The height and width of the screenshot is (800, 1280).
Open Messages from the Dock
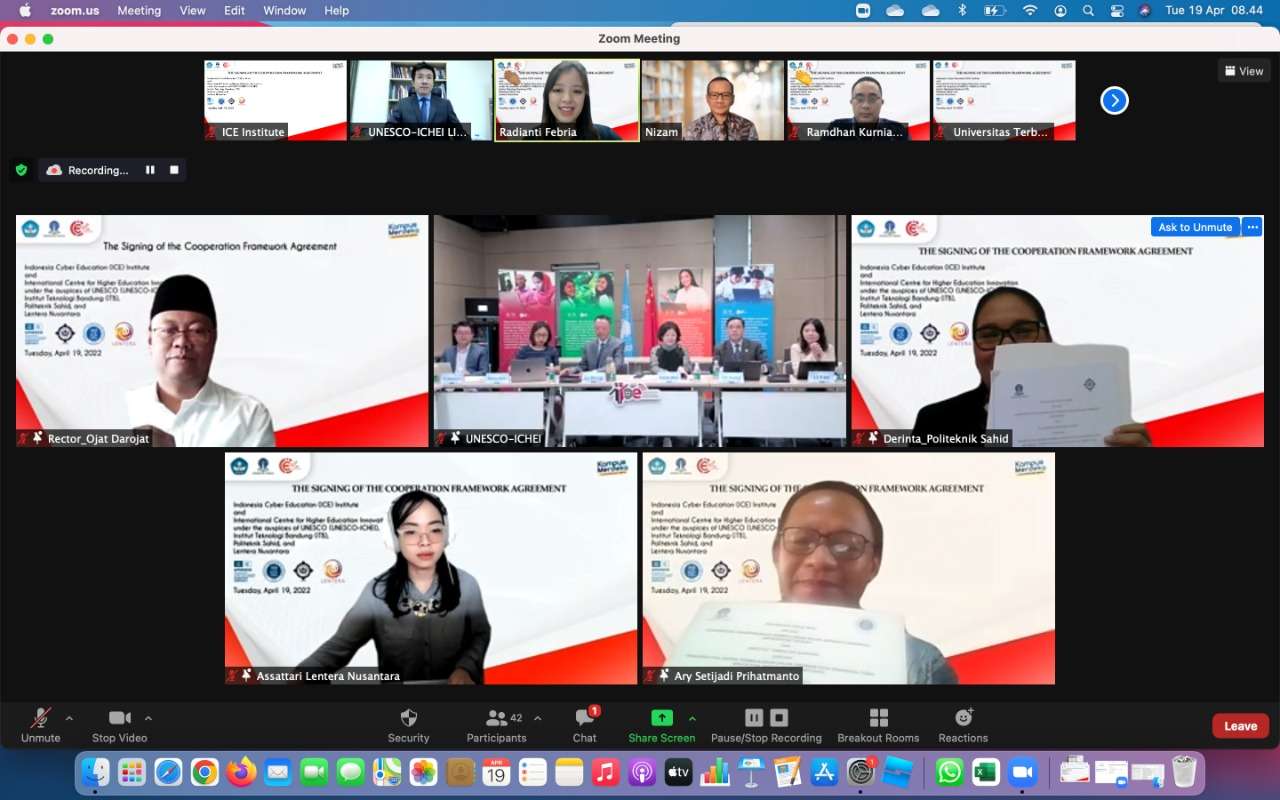pyautogui.click(x=350, y=772)
